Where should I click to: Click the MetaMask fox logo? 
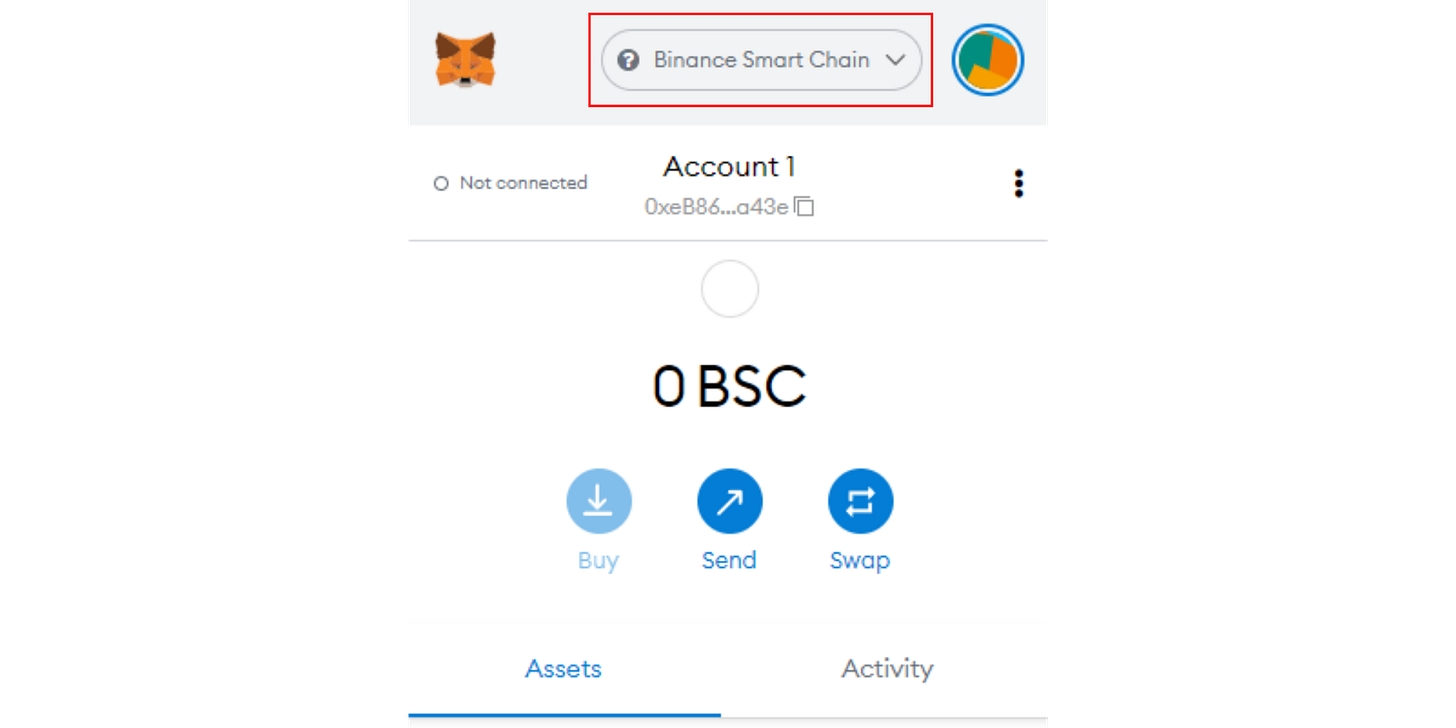(465, 60)
